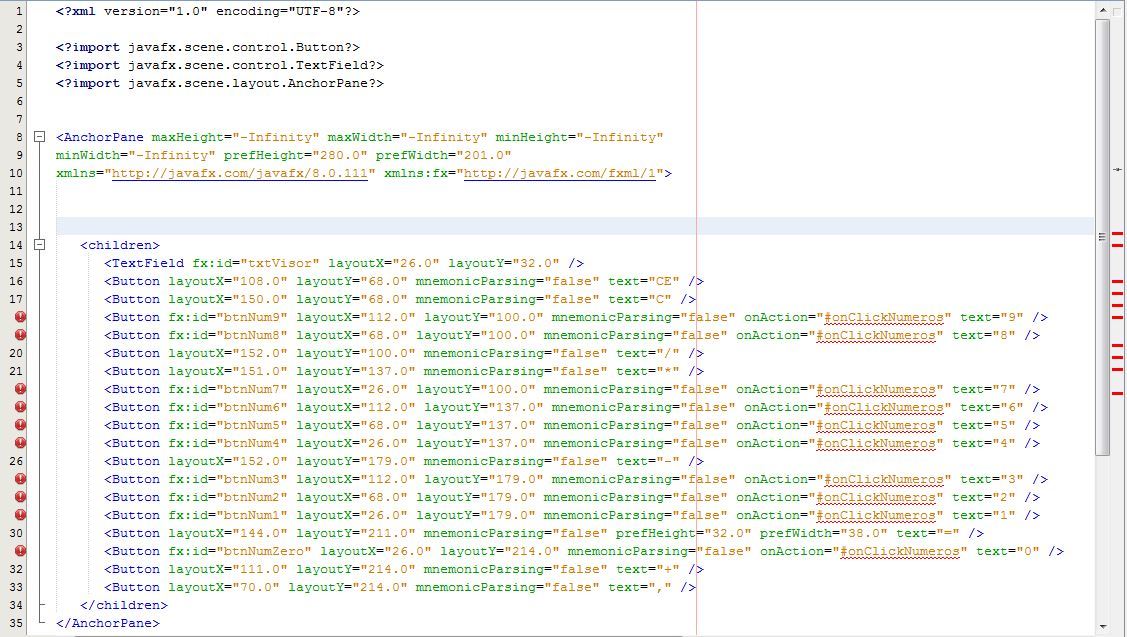Collapse the AnchorPane code fold
The image size is (1127, 637).
(40, 137)
